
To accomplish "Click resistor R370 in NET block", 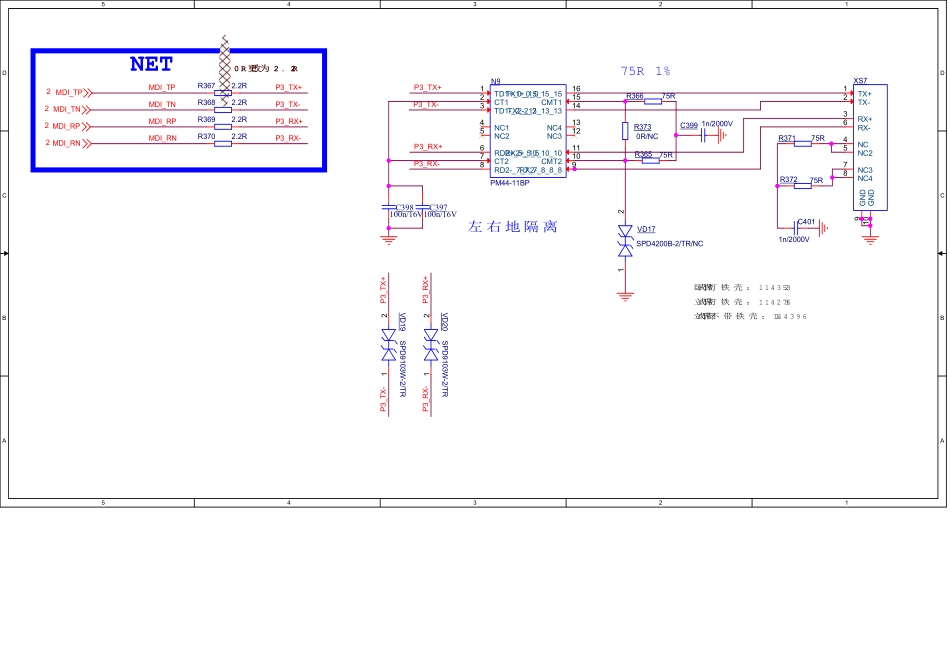I will coord(223,142).
